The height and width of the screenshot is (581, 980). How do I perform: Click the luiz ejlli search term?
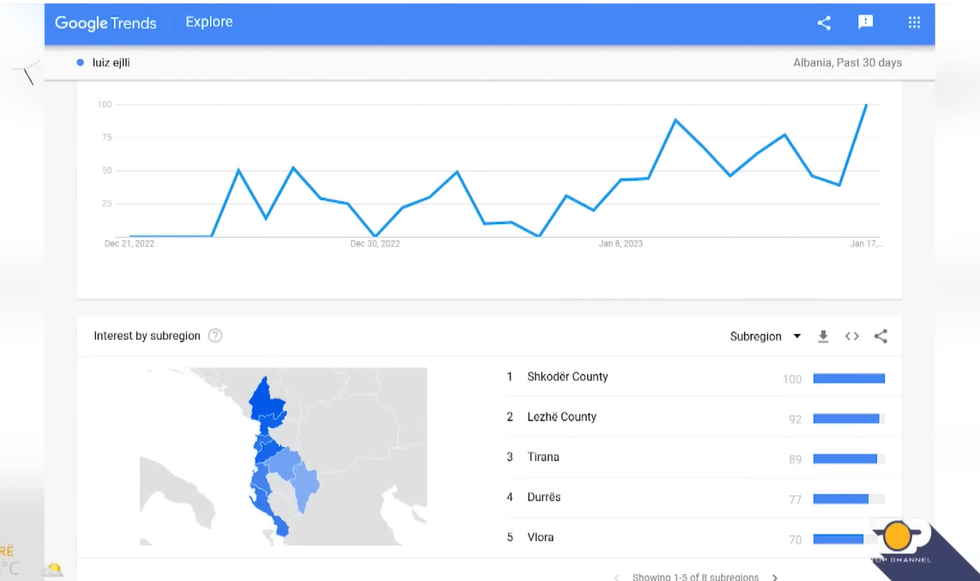pos(111,63)
